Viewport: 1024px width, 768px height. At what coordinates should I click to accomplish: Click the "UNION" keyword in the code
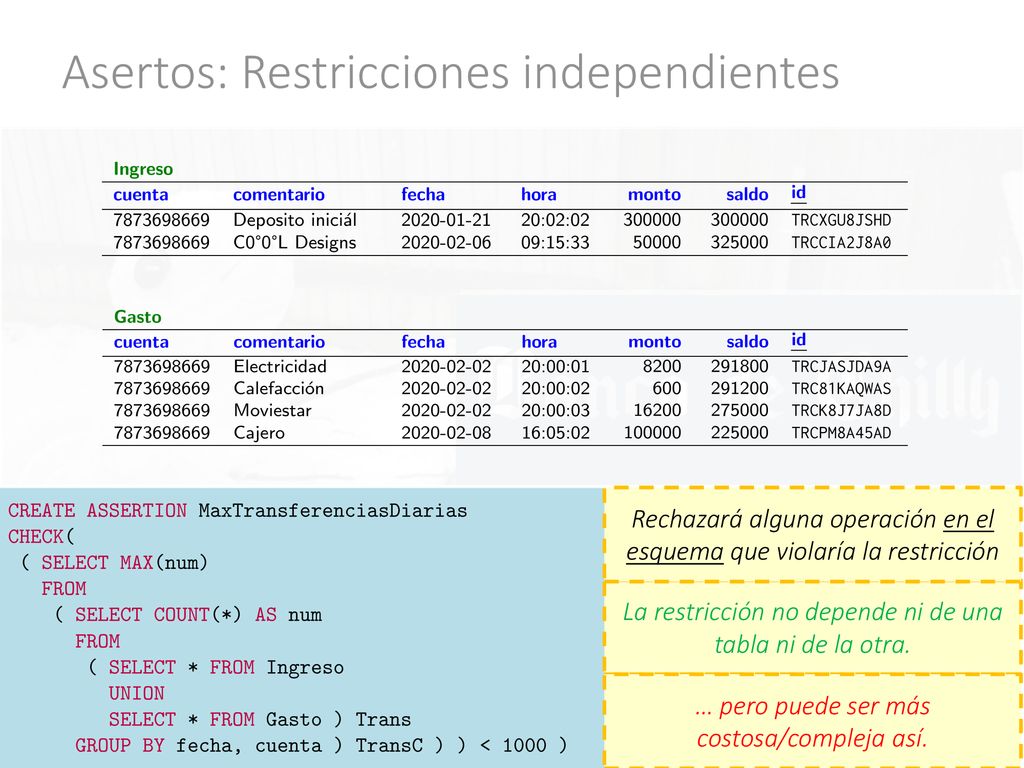click(136, 694)
